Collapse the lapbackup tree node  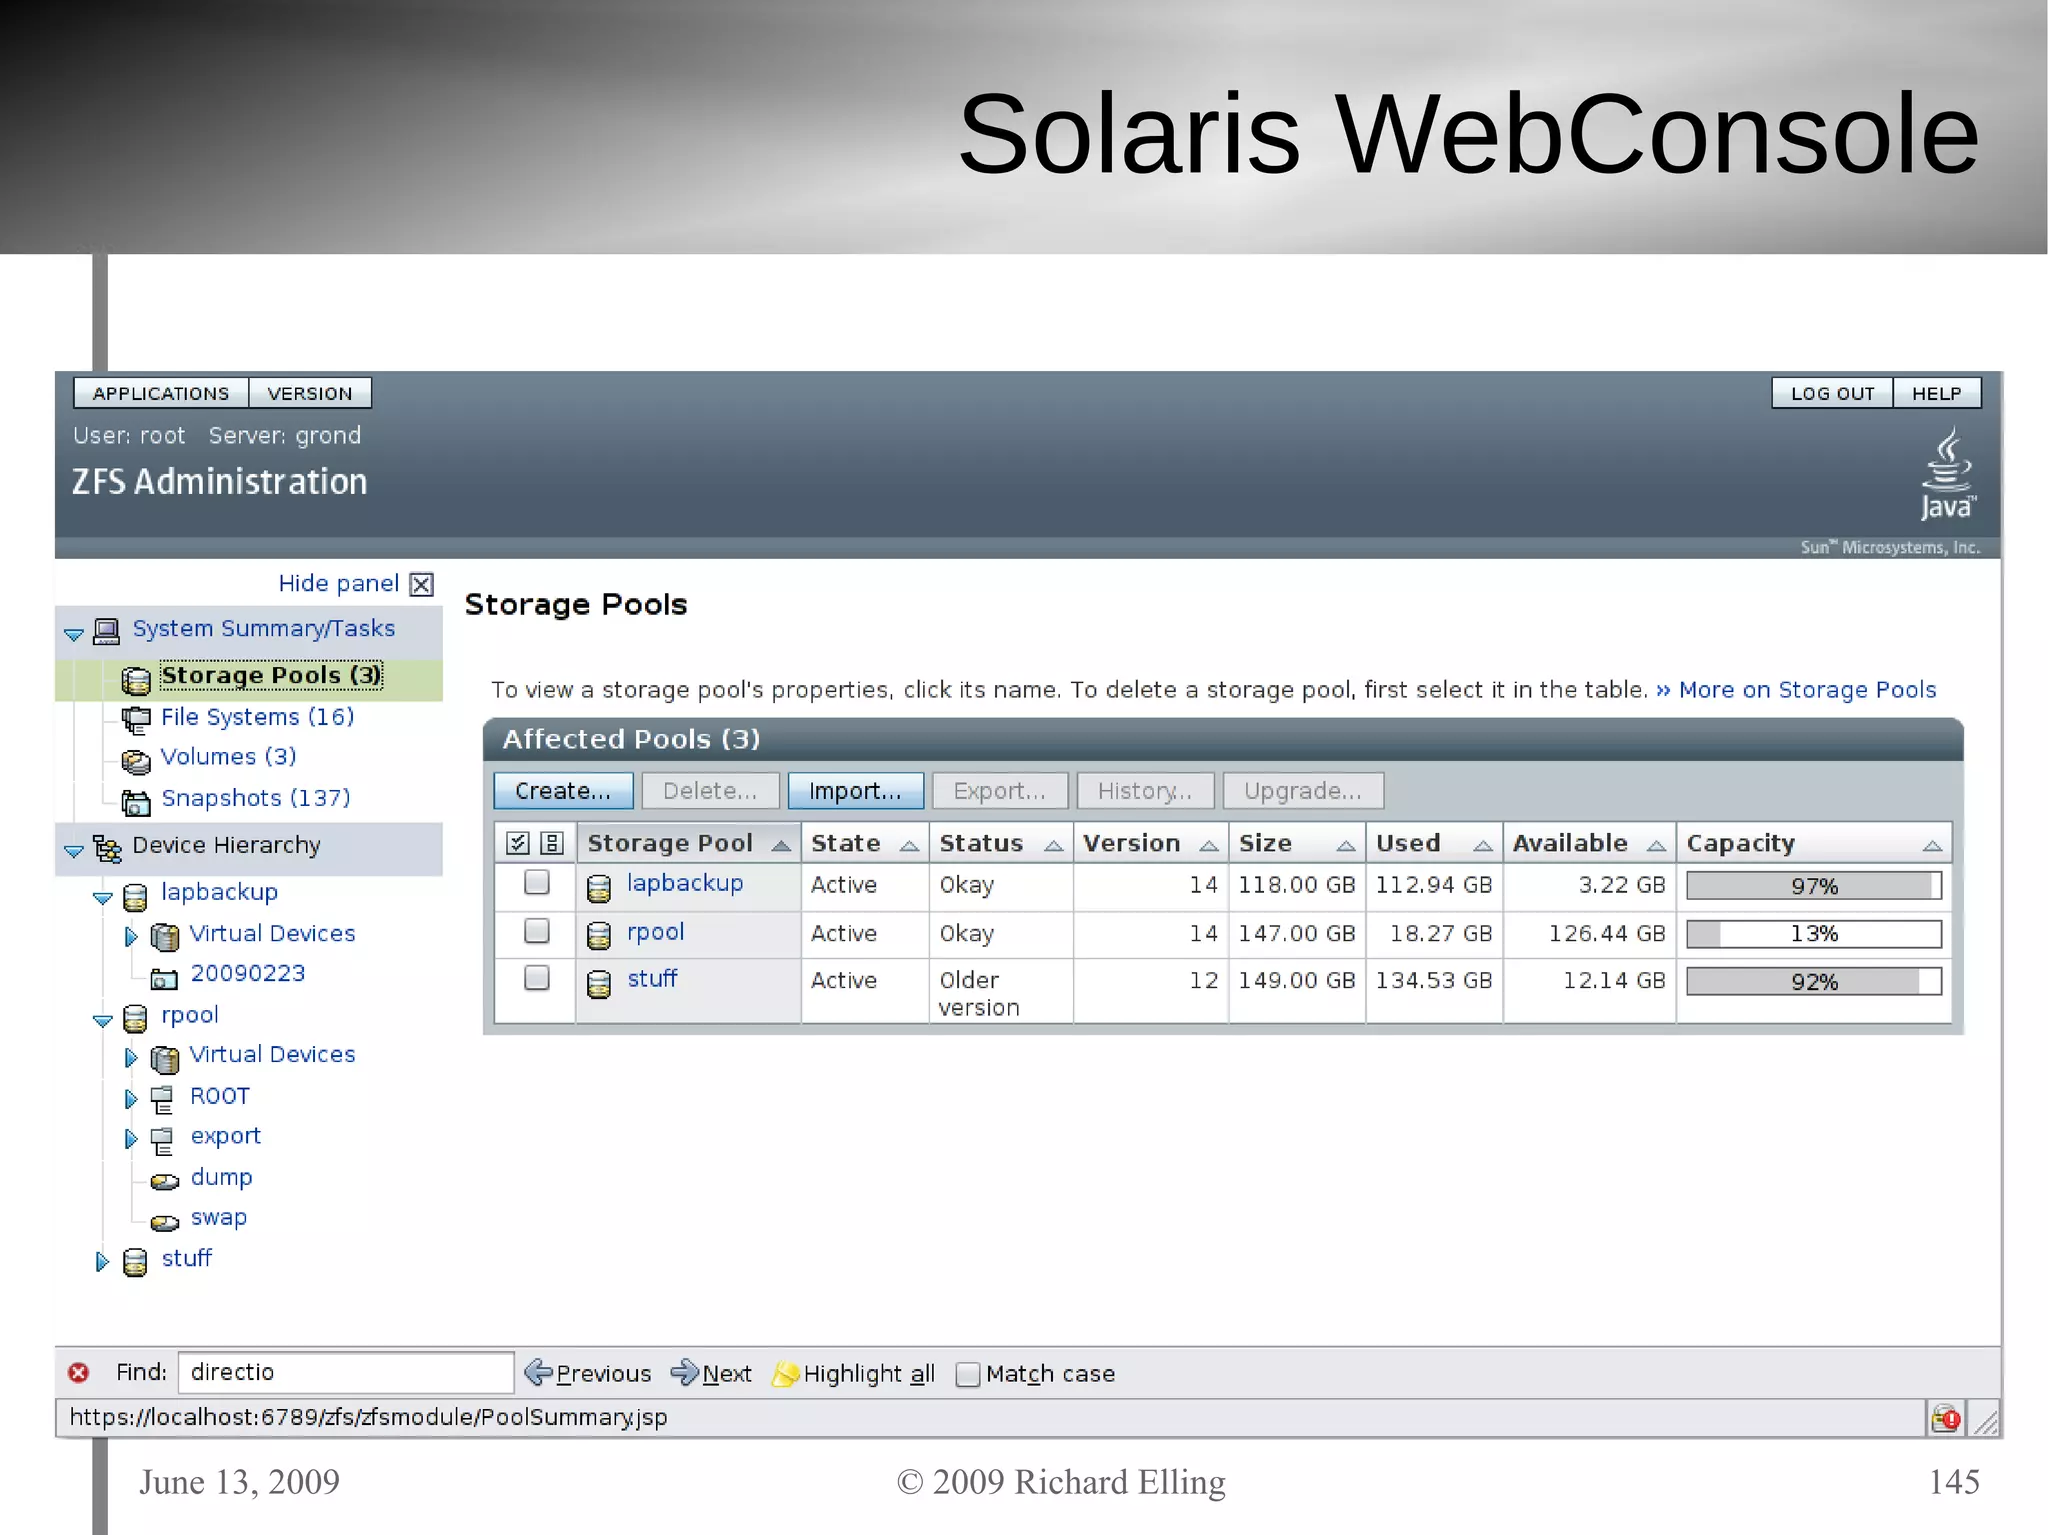[x=102, y=898]
